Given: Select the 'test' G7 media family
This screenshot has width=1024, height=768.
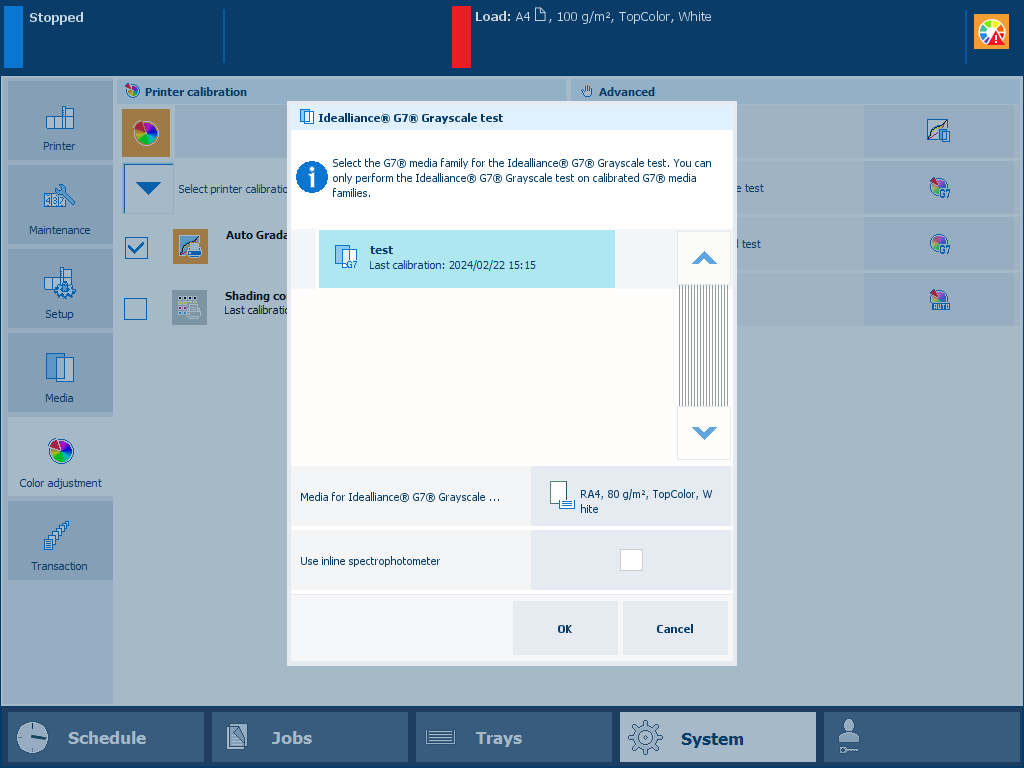Looking at the screenshot, I should [466, 259].
